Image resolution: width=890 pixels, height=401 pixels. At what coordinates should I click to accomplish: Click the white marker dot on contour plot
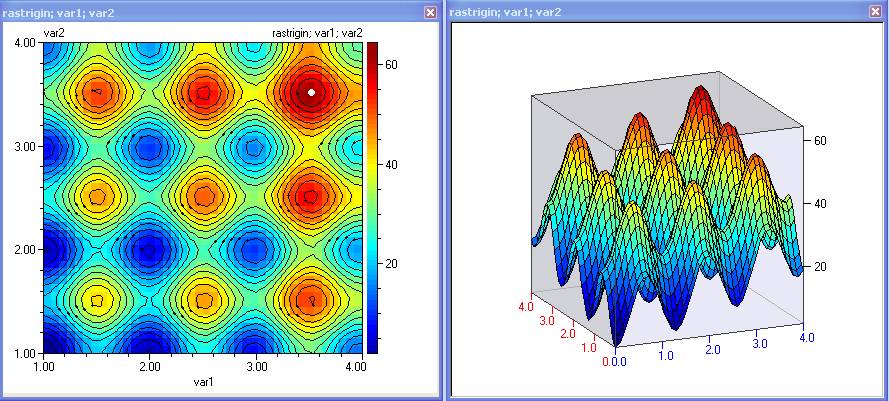[x=312, y=92]
